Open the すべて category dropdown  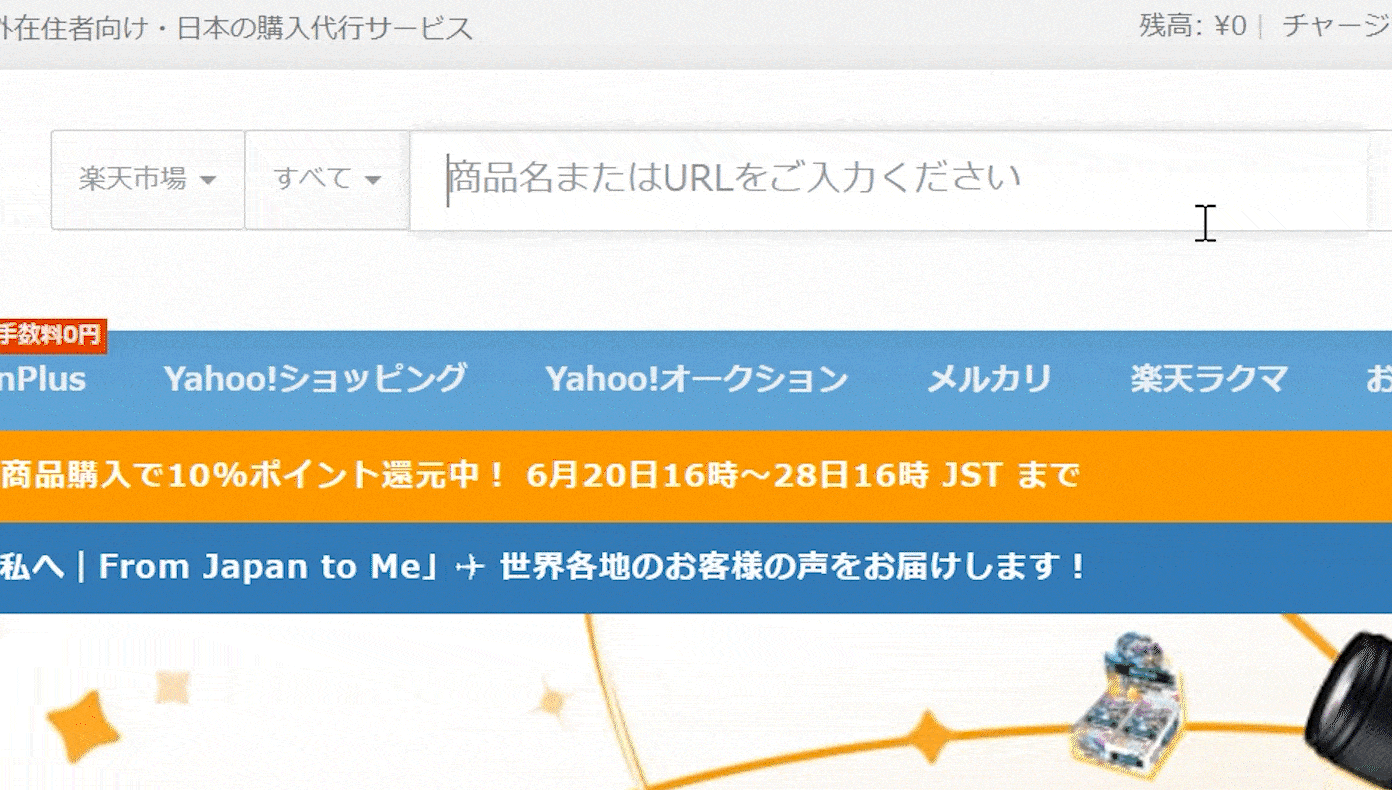click(x=328, y=180)
